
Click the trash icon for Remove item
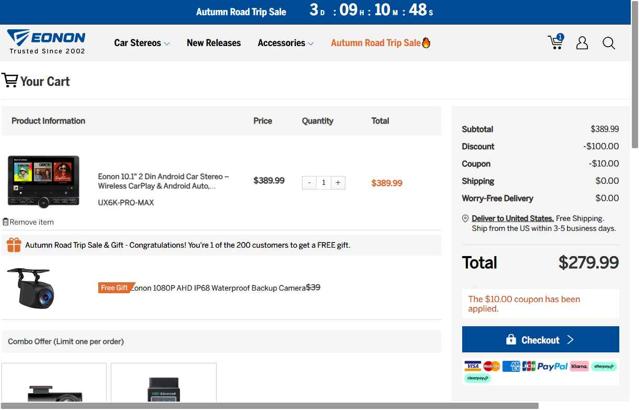pos(5,222)
